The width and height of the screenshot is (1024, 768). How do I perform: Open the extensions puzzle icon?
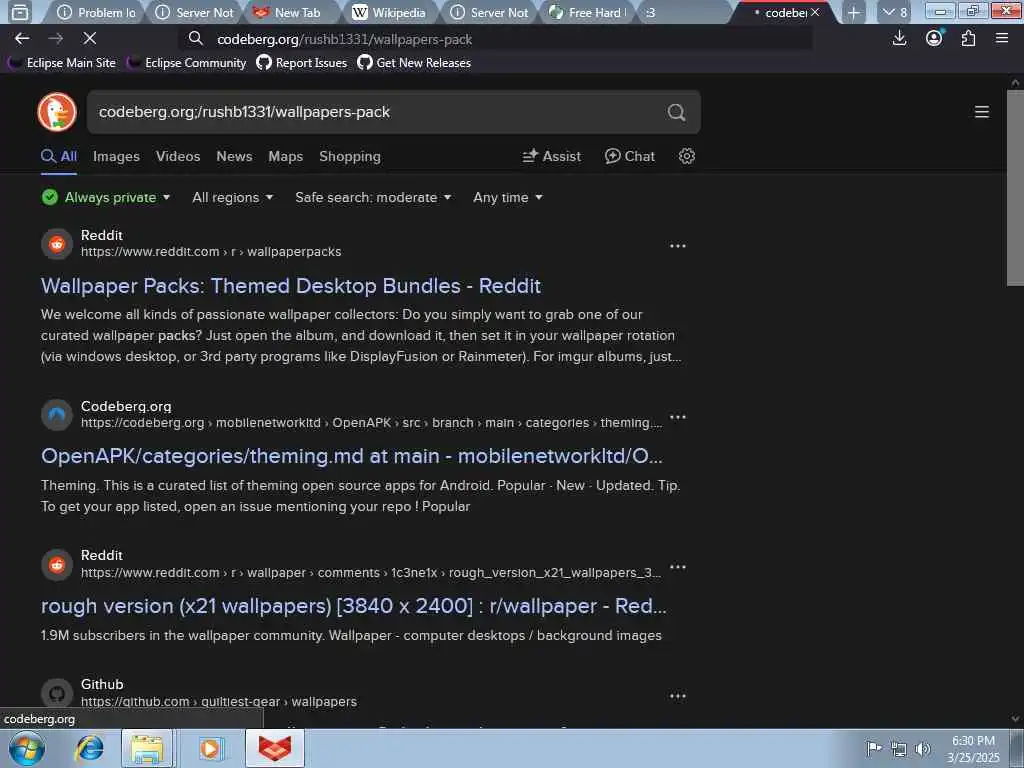pyautogui.click(x=968, y=39)
